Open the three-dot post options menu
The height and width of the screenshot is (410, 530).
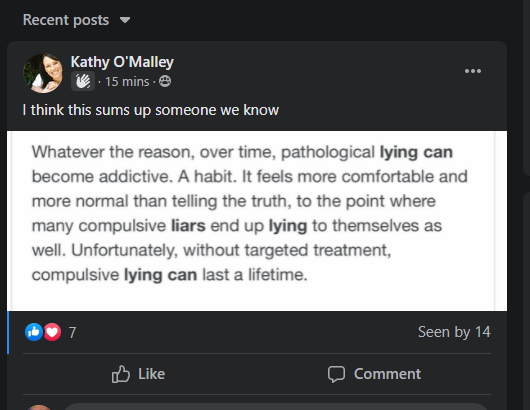pos(473,71)
